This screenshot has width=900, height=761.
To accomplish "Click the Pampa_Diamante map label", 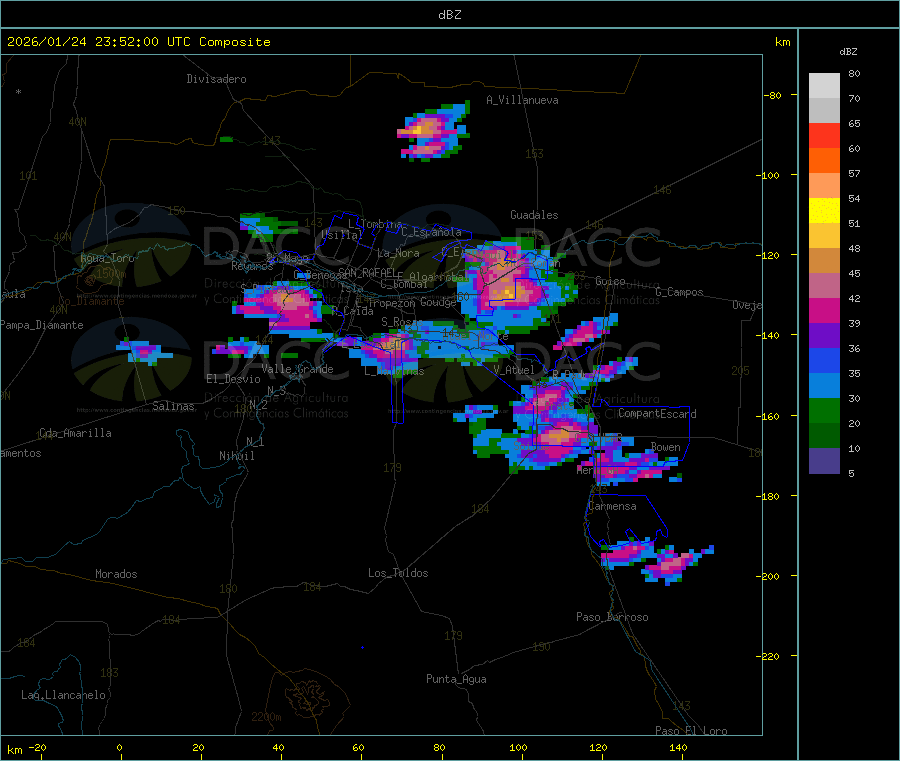I will 42,325.
